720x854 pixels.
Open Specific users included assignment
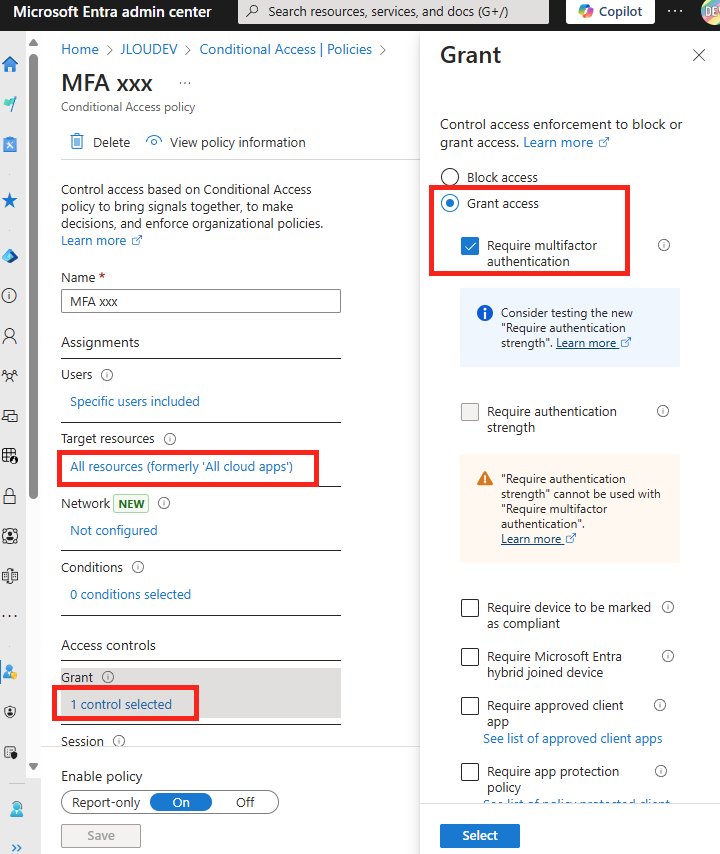point(135,401)
